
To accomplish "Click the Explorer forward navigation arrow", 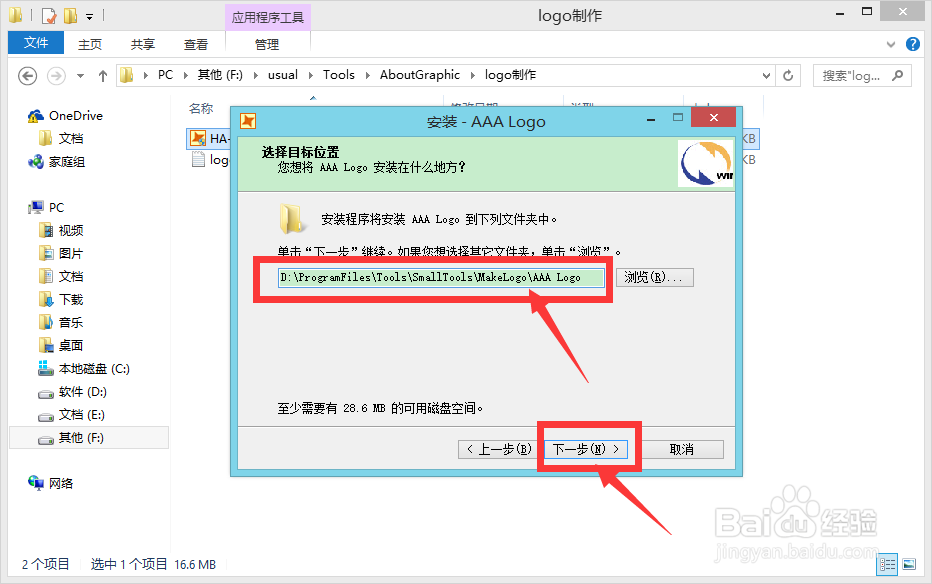I will 56,76.
